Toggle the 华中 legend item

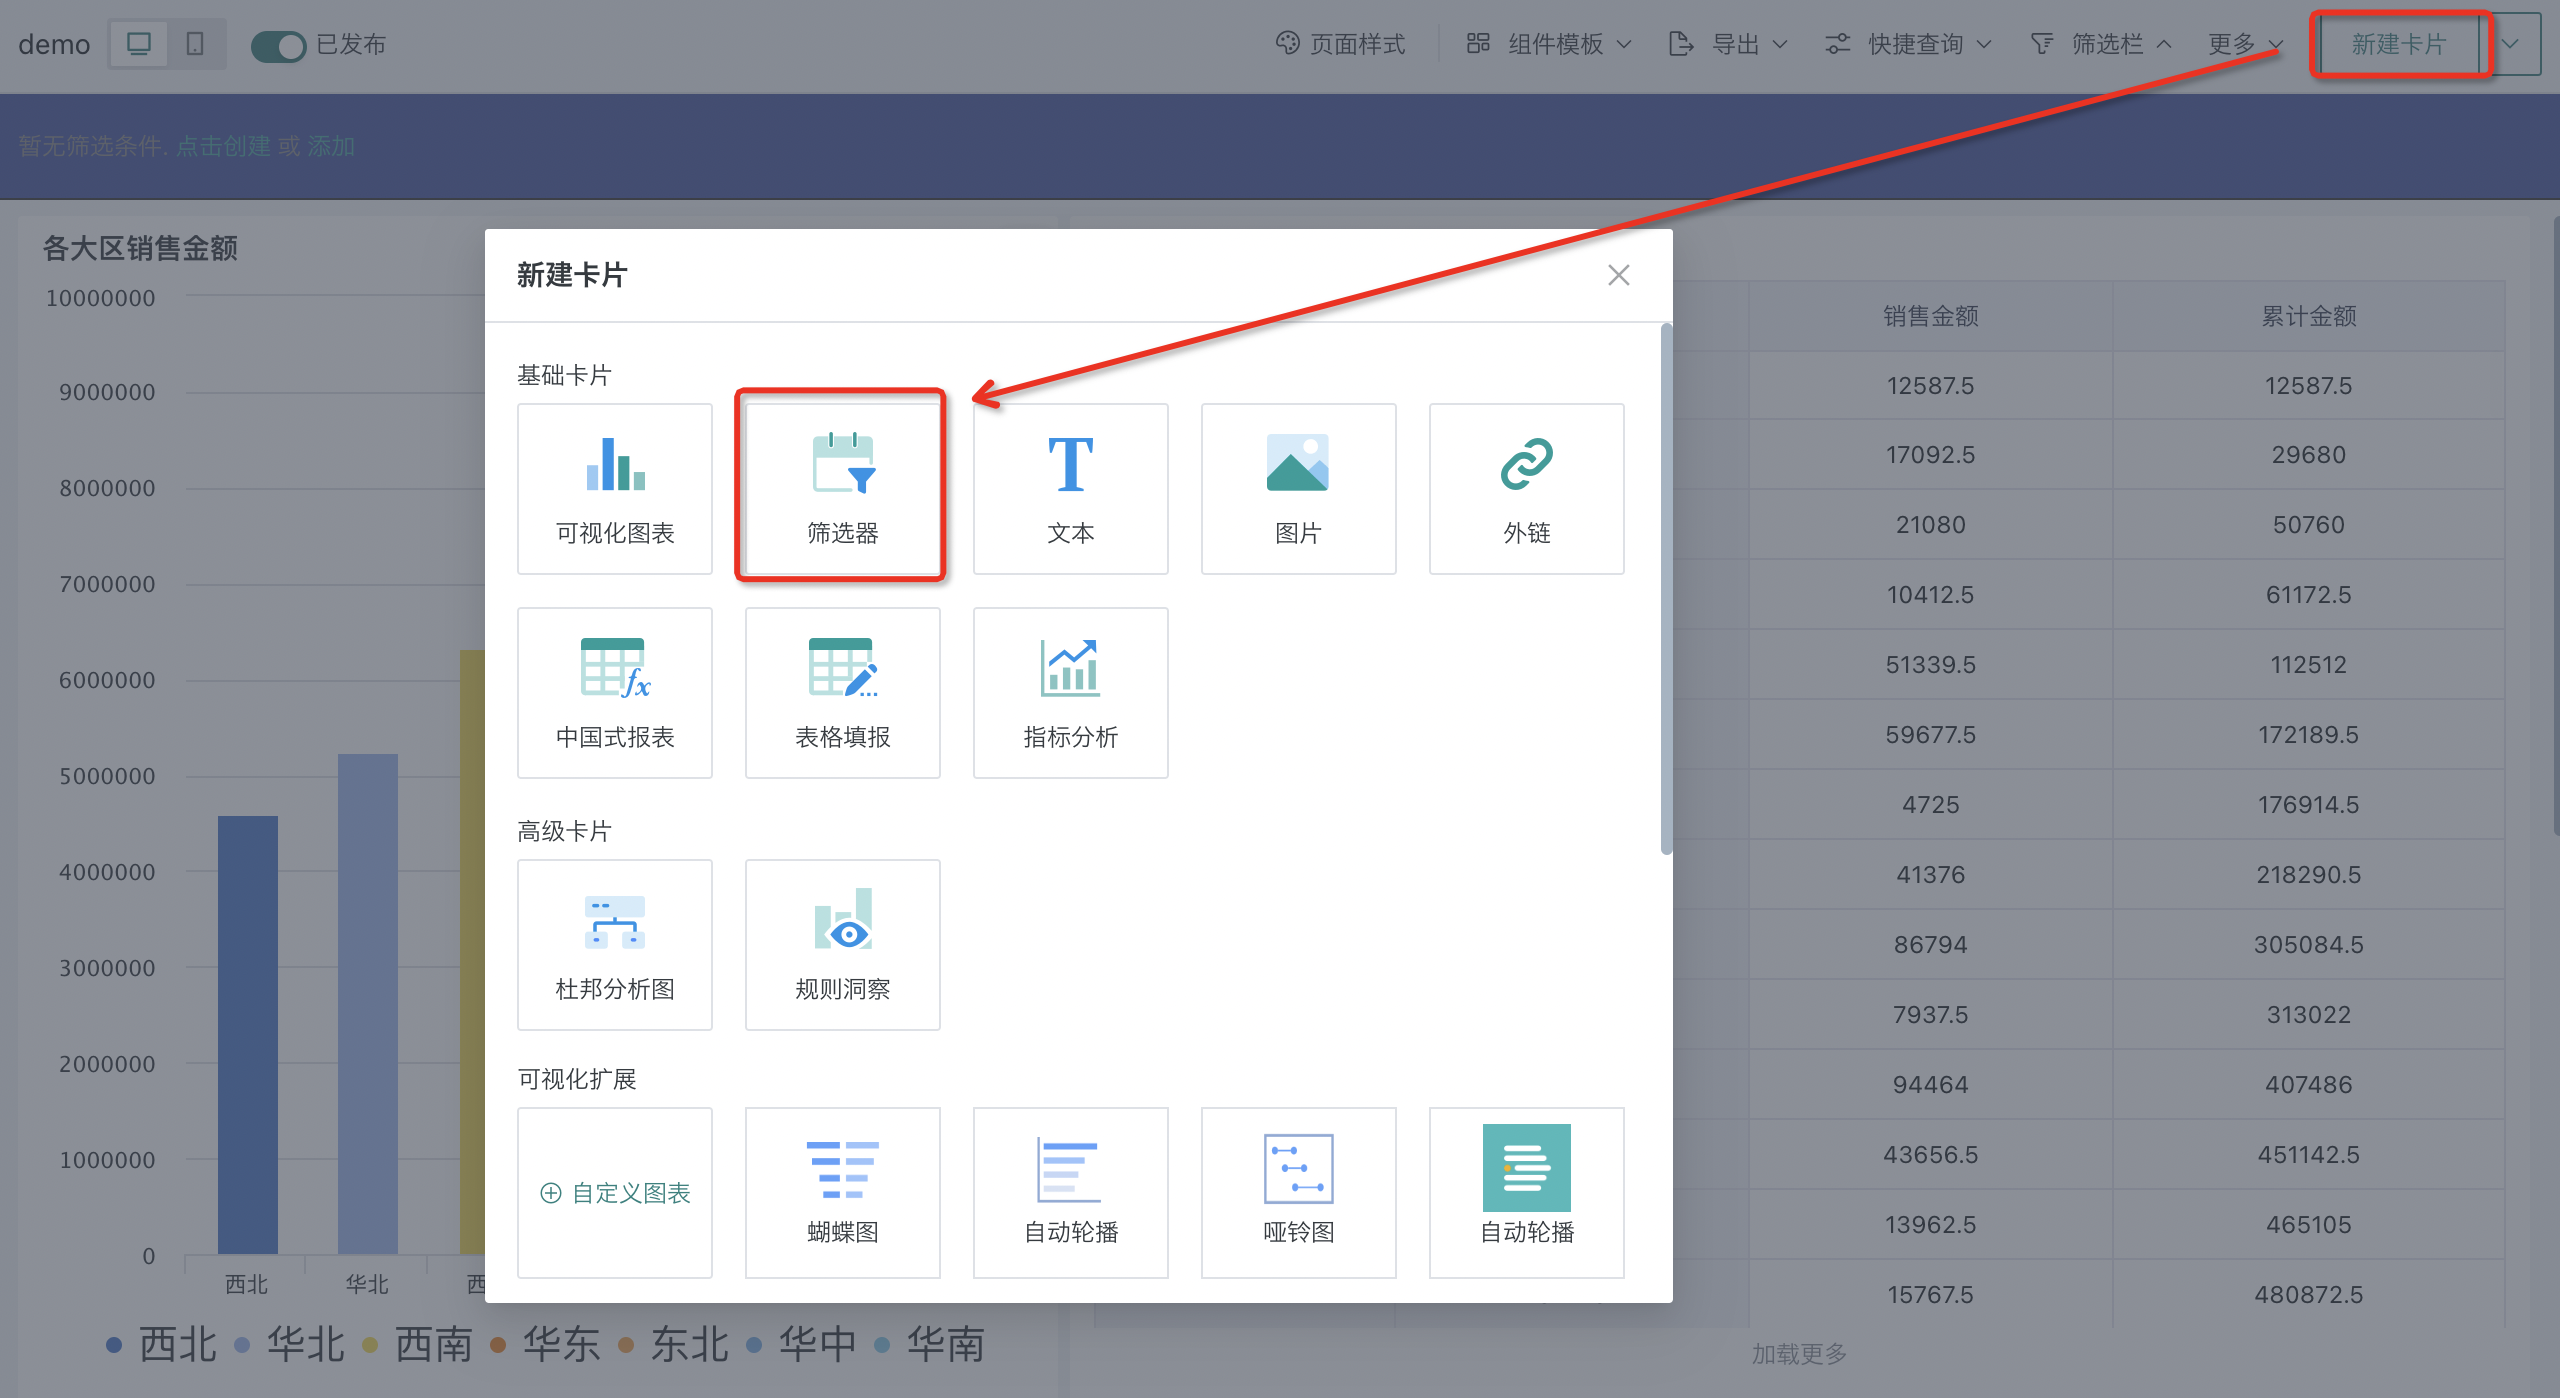(801, 1344)
